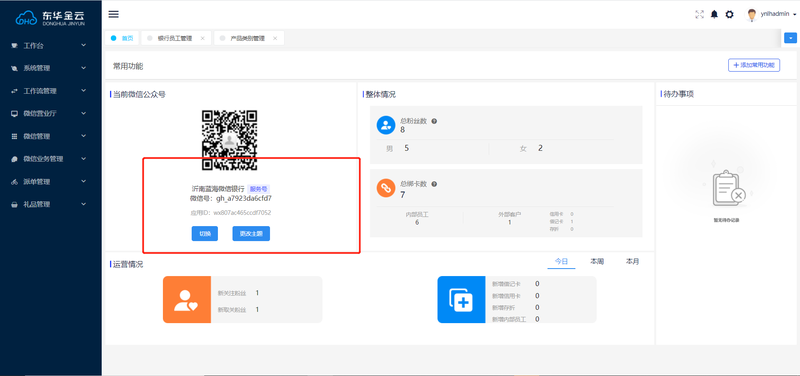Viewport: 800px width, 376px height.
Task: Click the 派单管理 bicycle icon
Action: [x=14, y=182]
